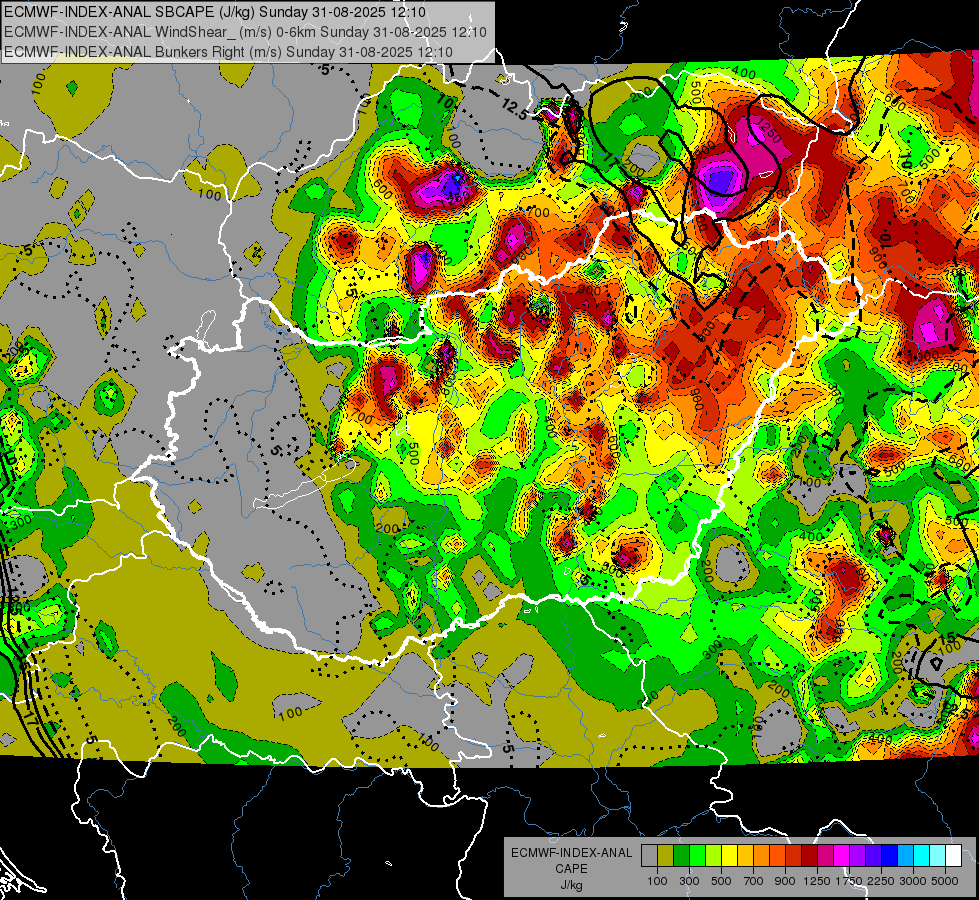Click the J/kg unit label in legend
Viewport: 979px width, 900px height.
[572, 885]
